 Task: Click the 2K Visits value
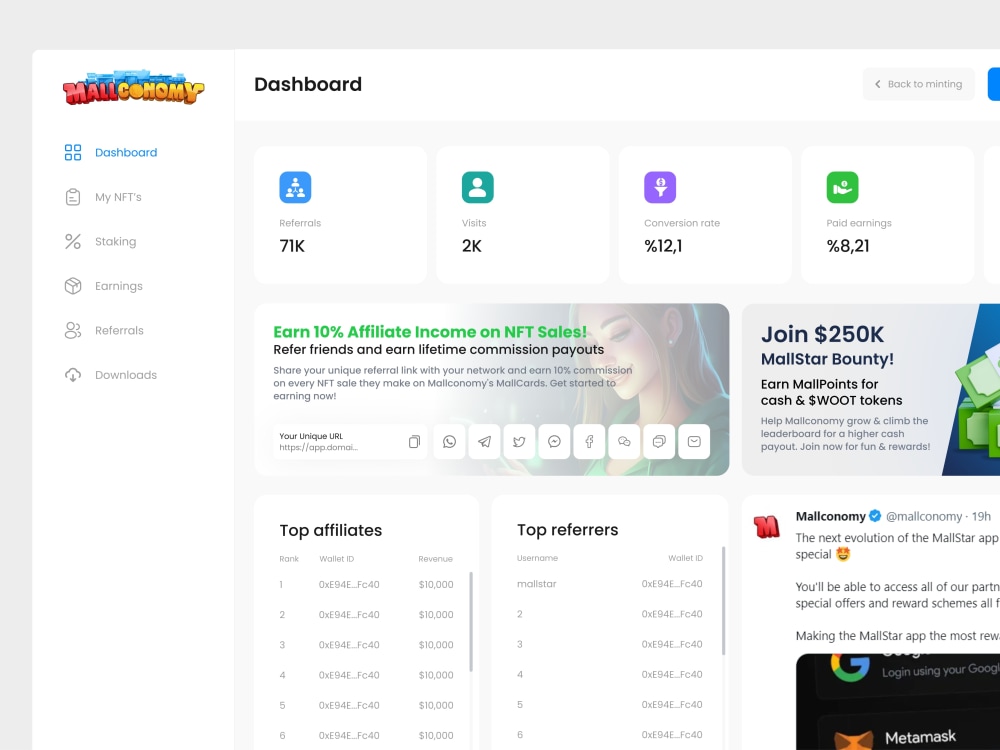(472, 246)
